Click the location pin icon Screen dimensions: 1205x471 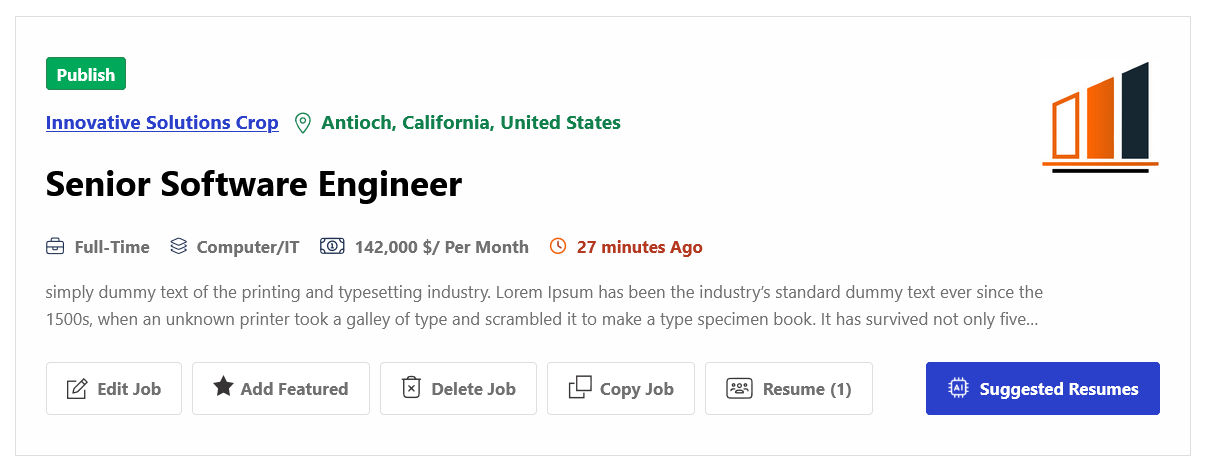tap(302, 123)
